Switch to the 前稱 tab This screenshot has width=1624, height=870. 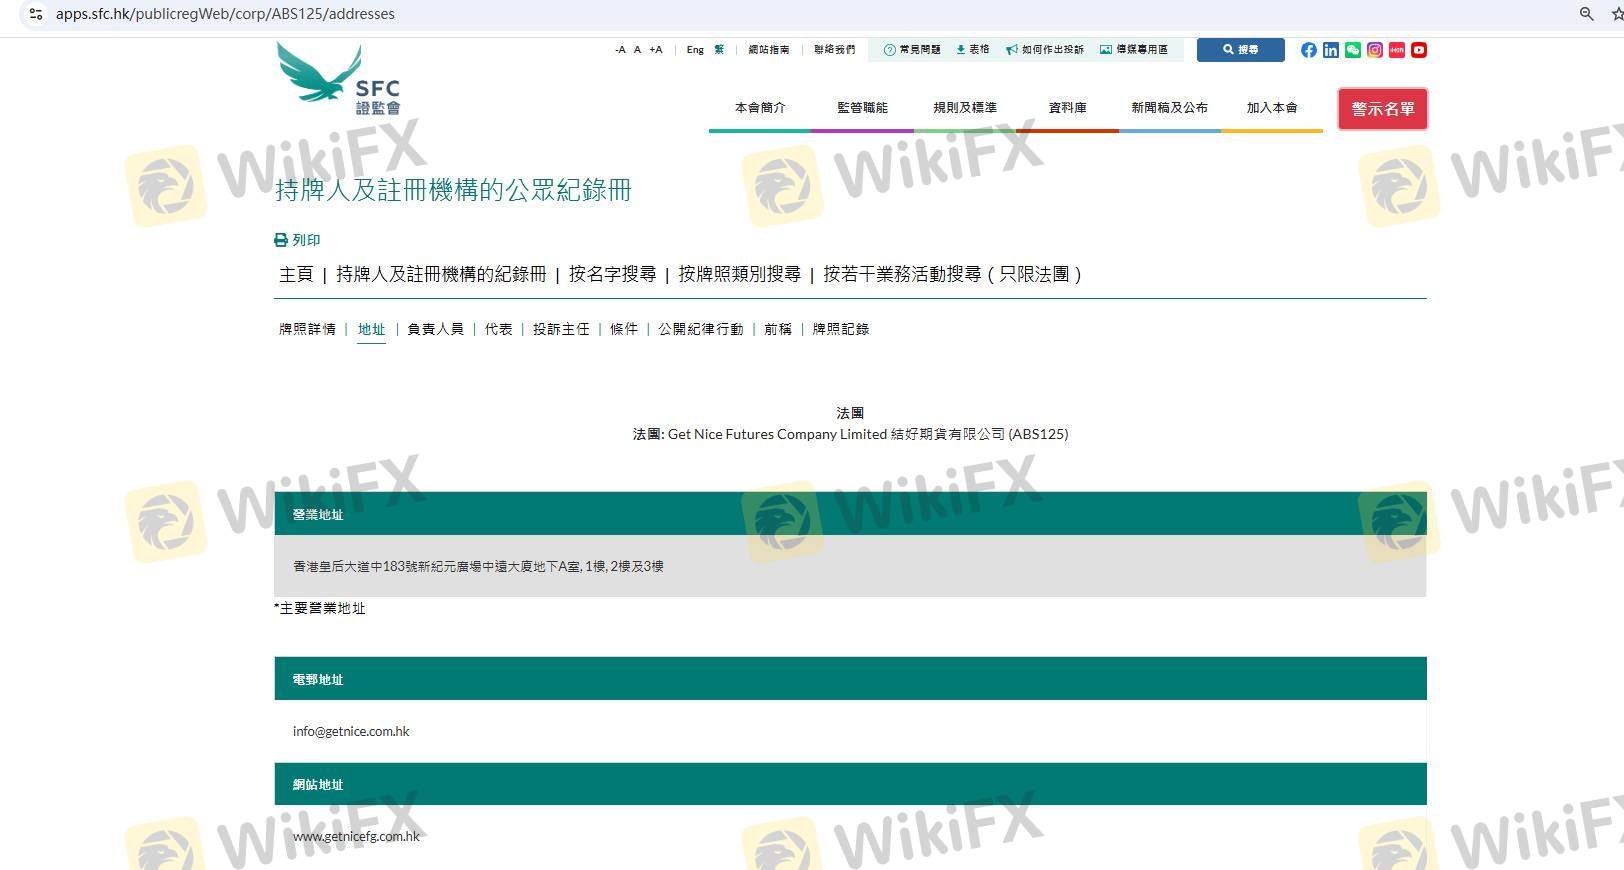coord(778,329)
